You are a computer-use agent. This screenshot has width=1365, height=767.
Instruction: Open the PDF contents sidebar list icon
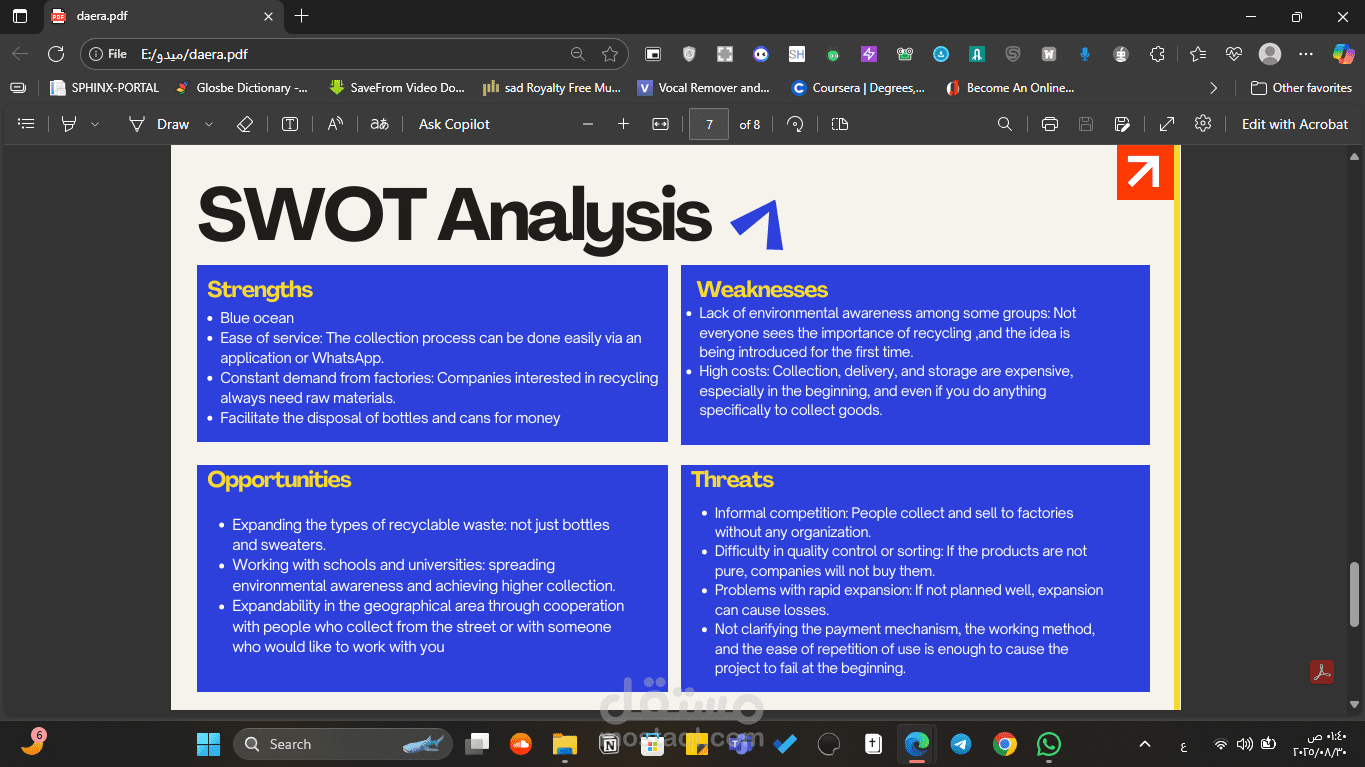(x=27, y=124)
